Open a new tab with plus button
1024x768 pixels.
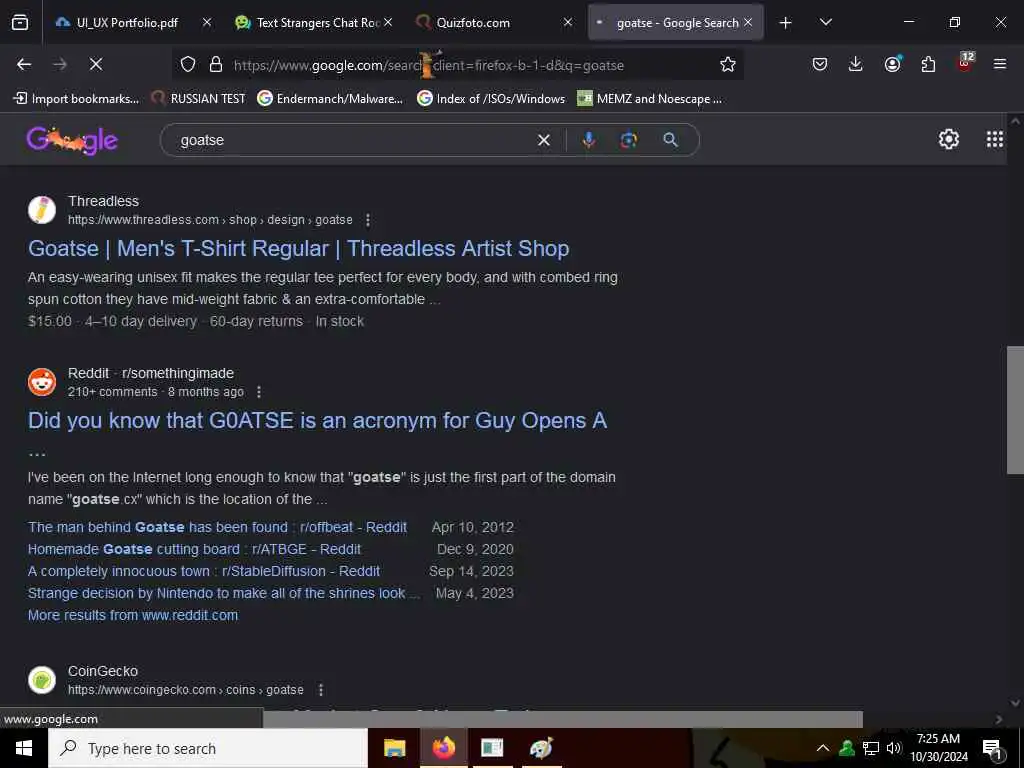click(786, 23)
